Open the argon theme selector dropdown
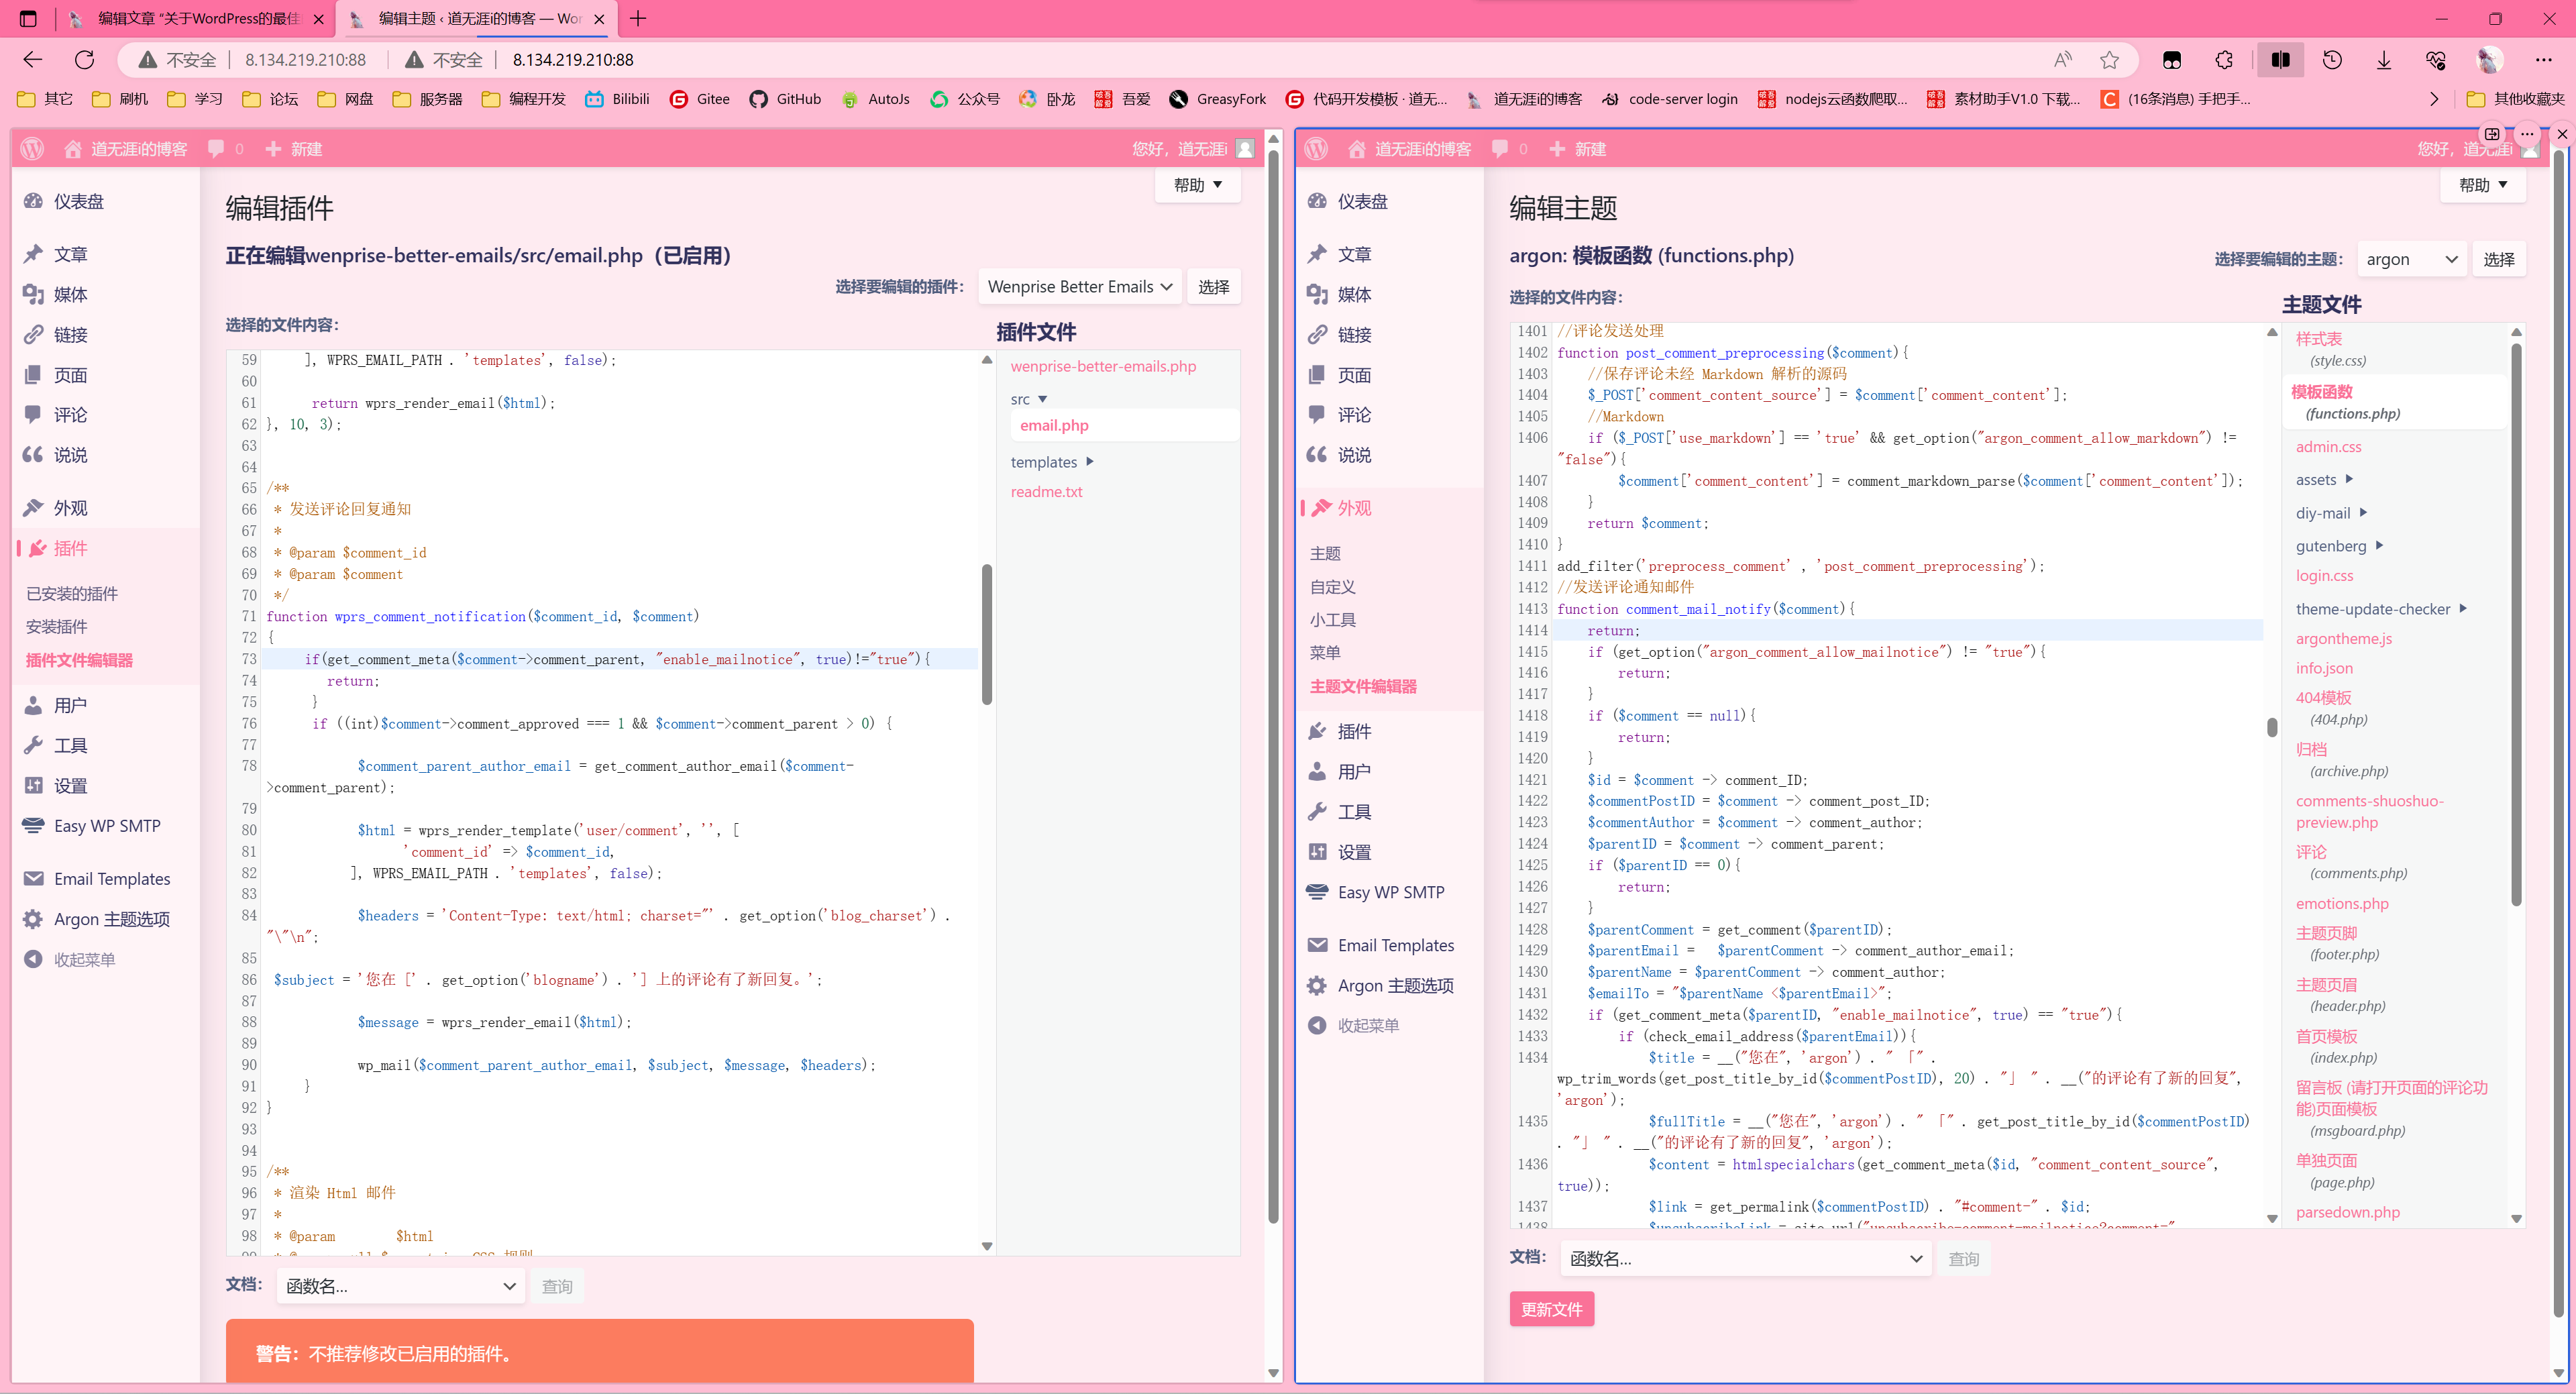This screenshot has height=1394, width=2576. (2411, 259)
